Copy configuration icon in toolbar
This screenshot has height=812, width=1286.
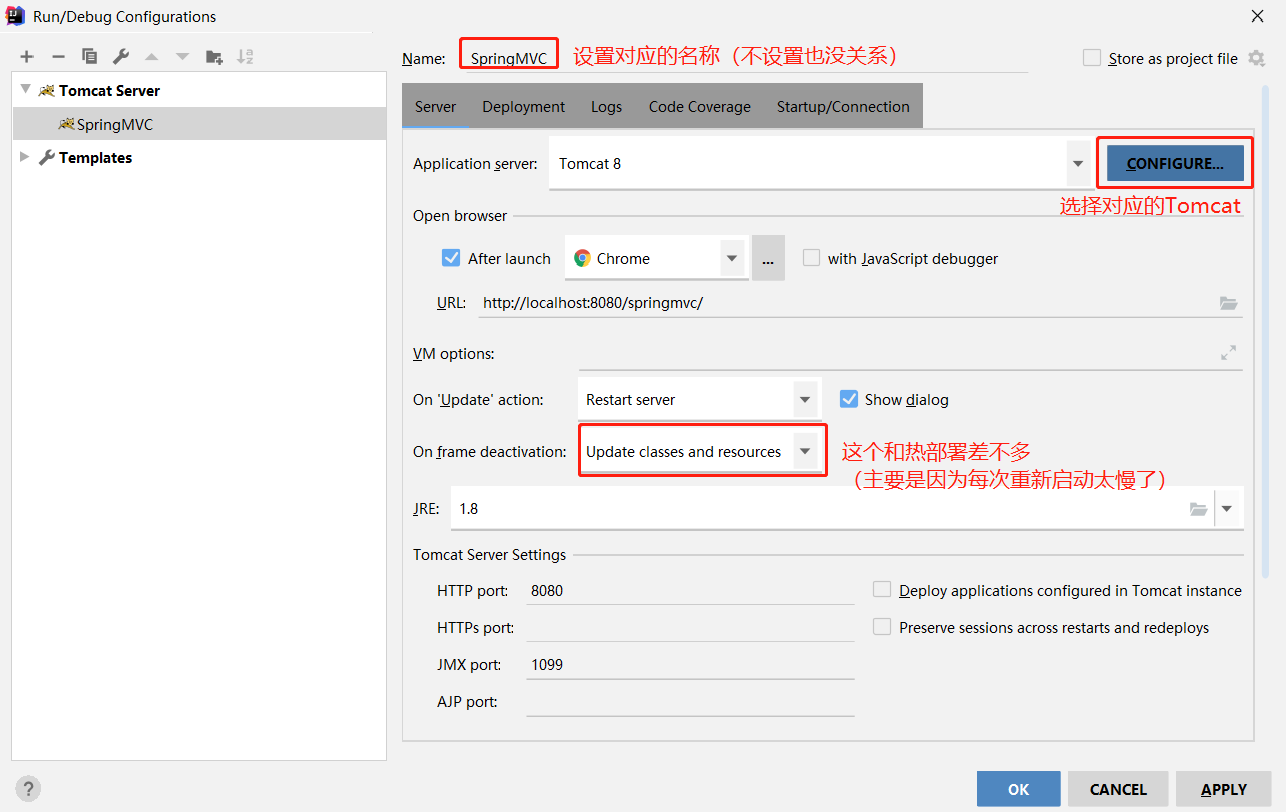tap(89, 57)
